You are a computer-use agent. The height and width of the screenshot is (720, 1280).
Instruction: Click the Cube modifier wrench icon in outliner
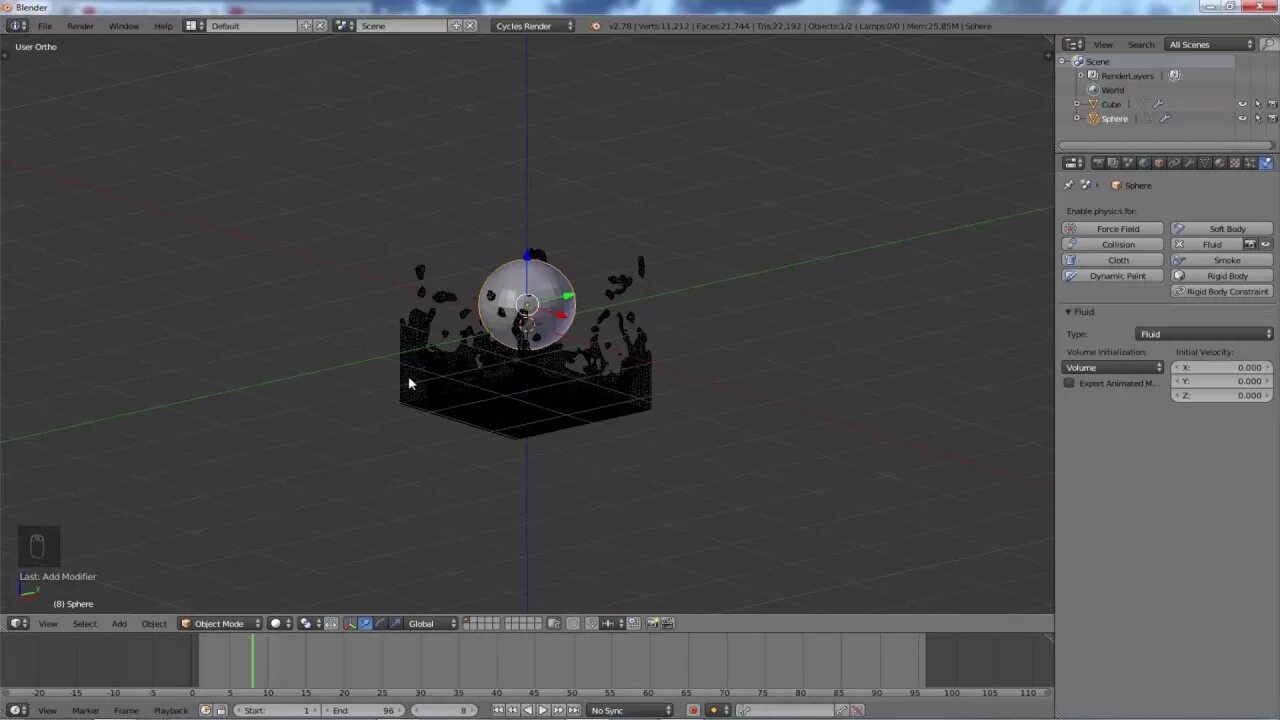(1158, 104)
